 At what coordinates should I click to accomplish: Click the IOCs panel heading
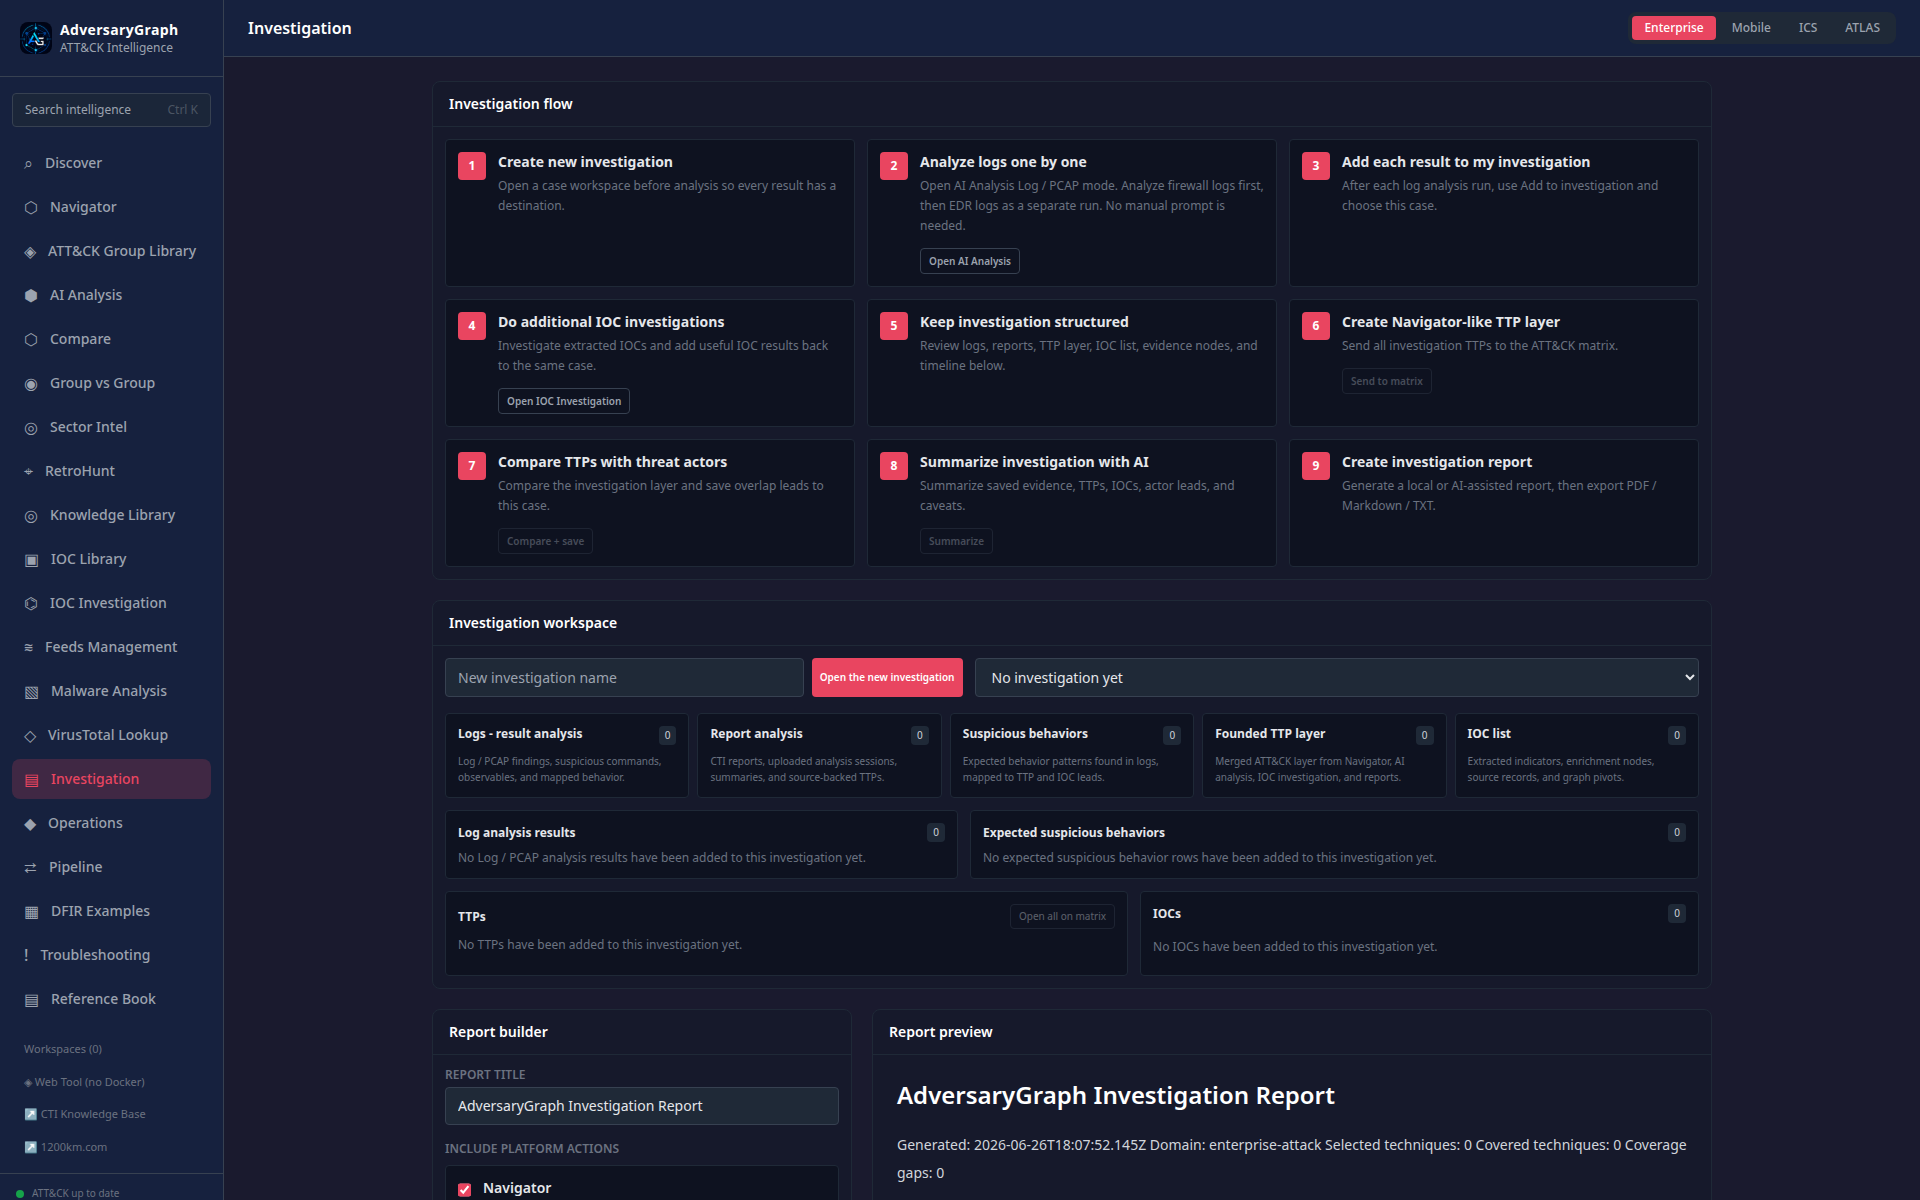(1166, 914)
